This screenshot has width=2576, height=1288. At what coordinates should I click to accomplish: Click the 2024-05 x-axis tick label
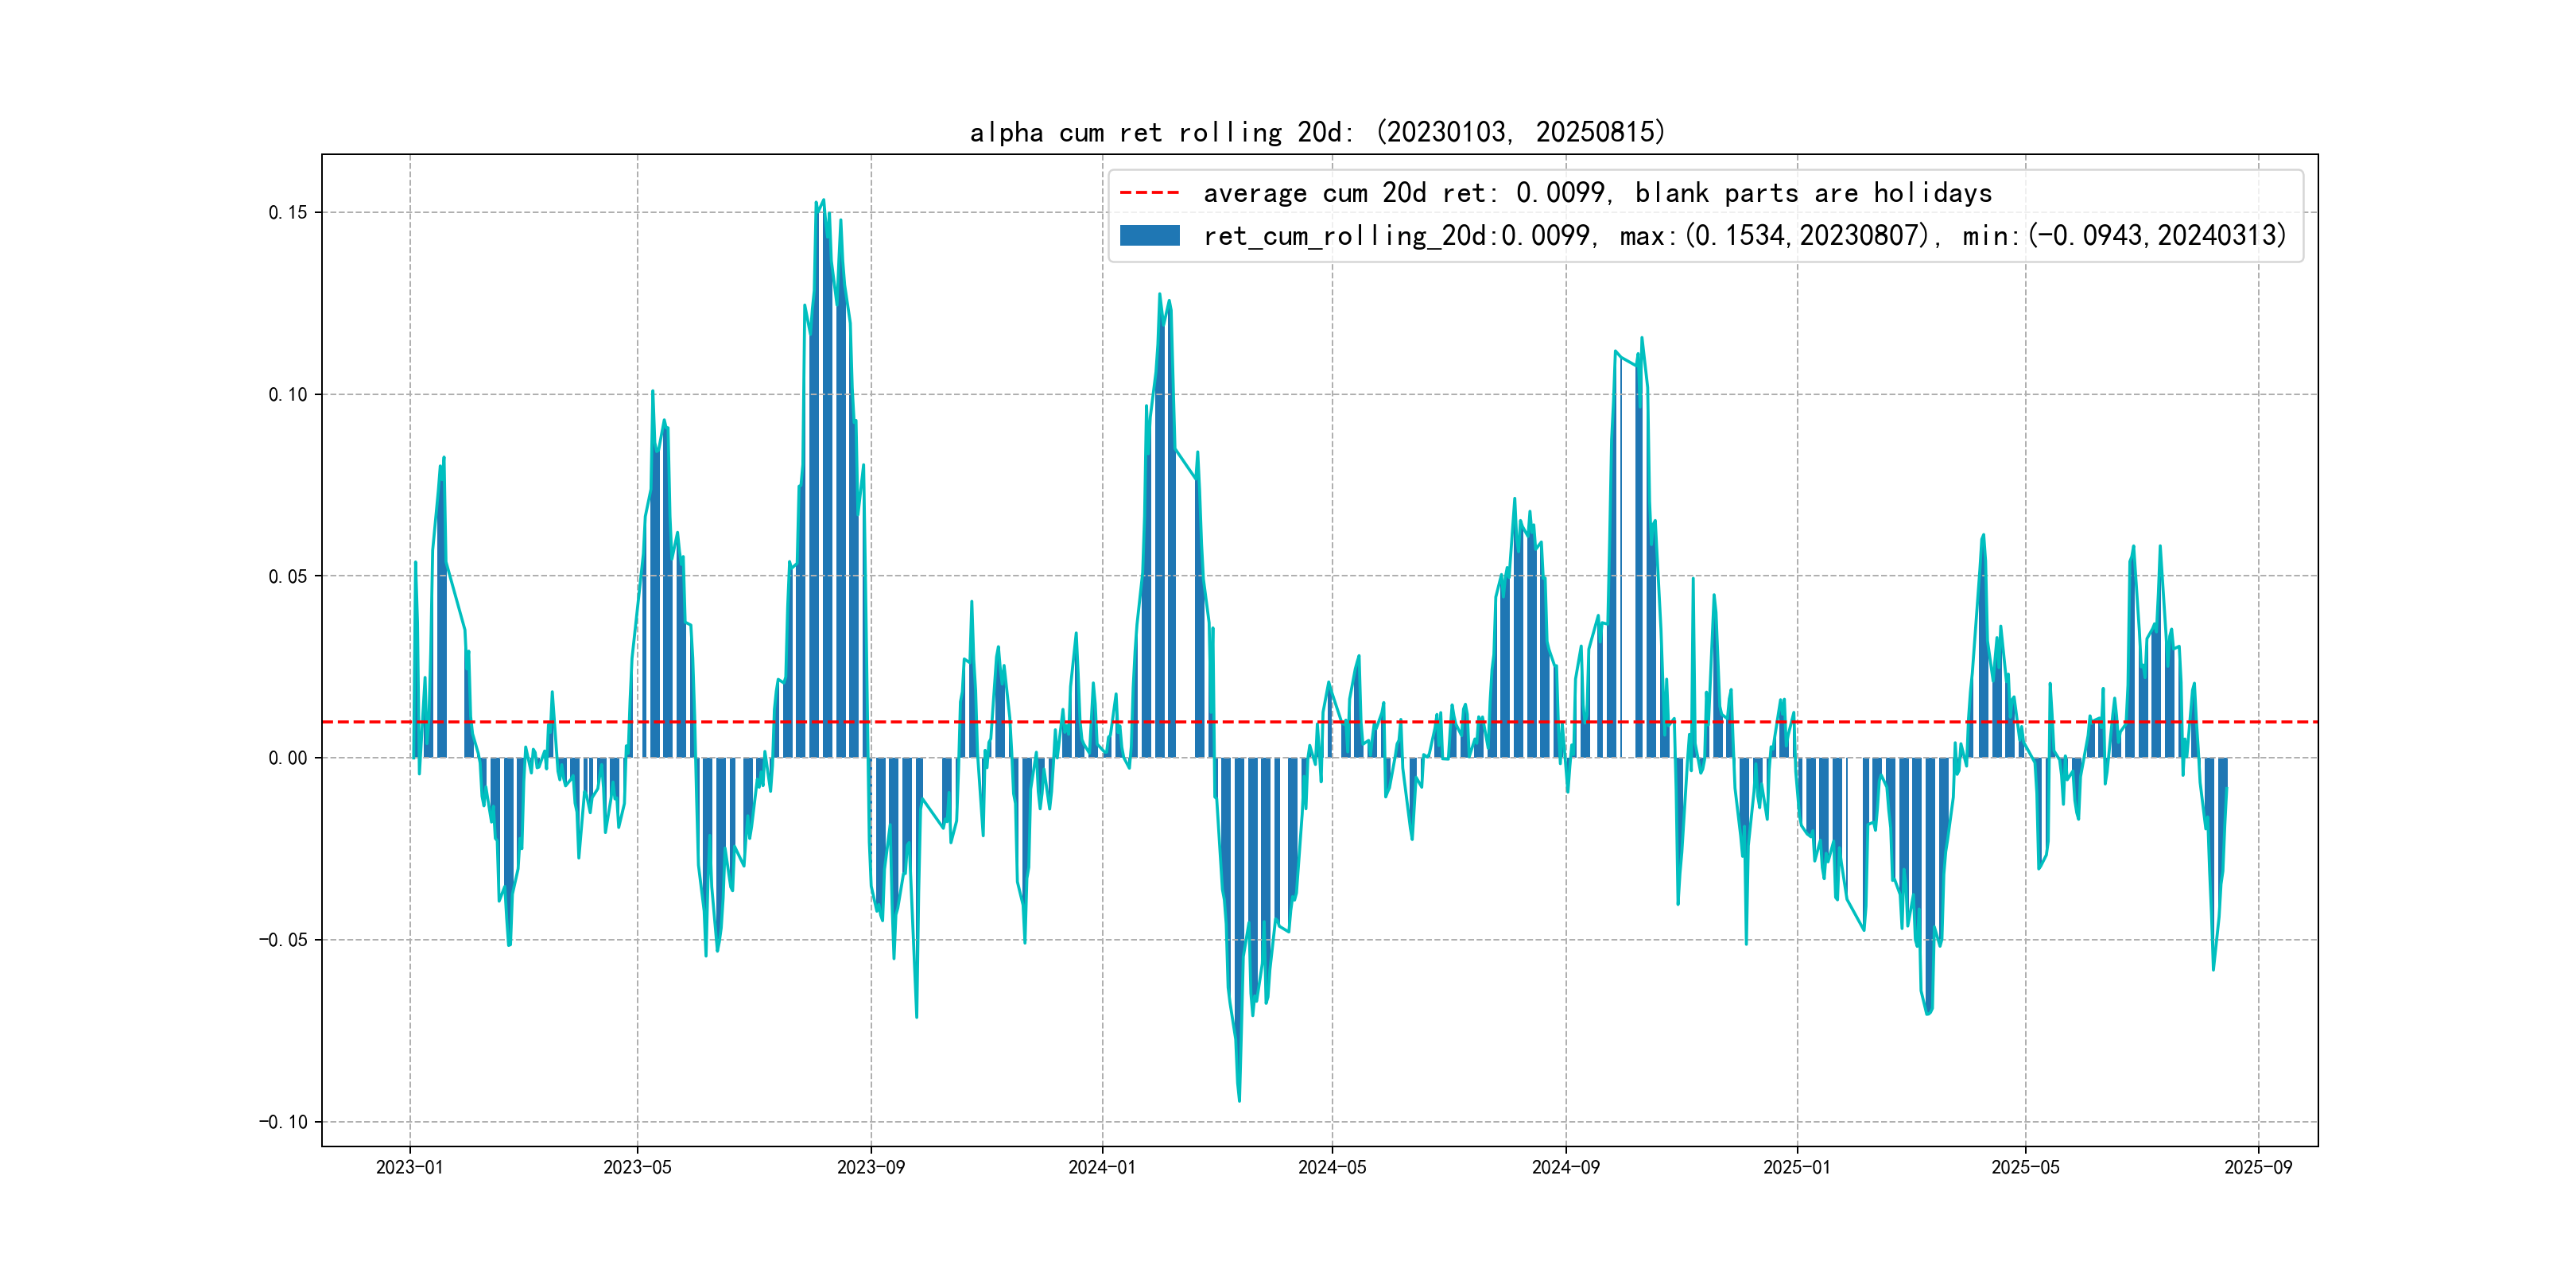(x=1331, y=1167)
